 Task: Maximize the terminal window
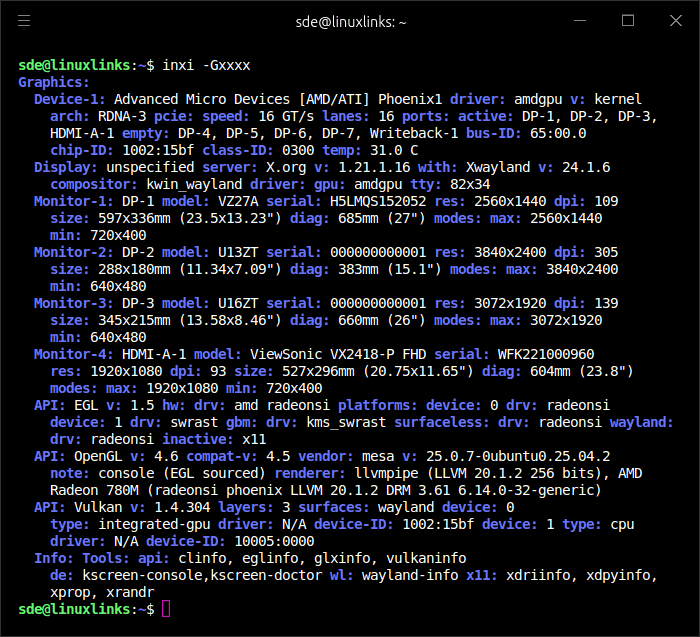(628, 20)
